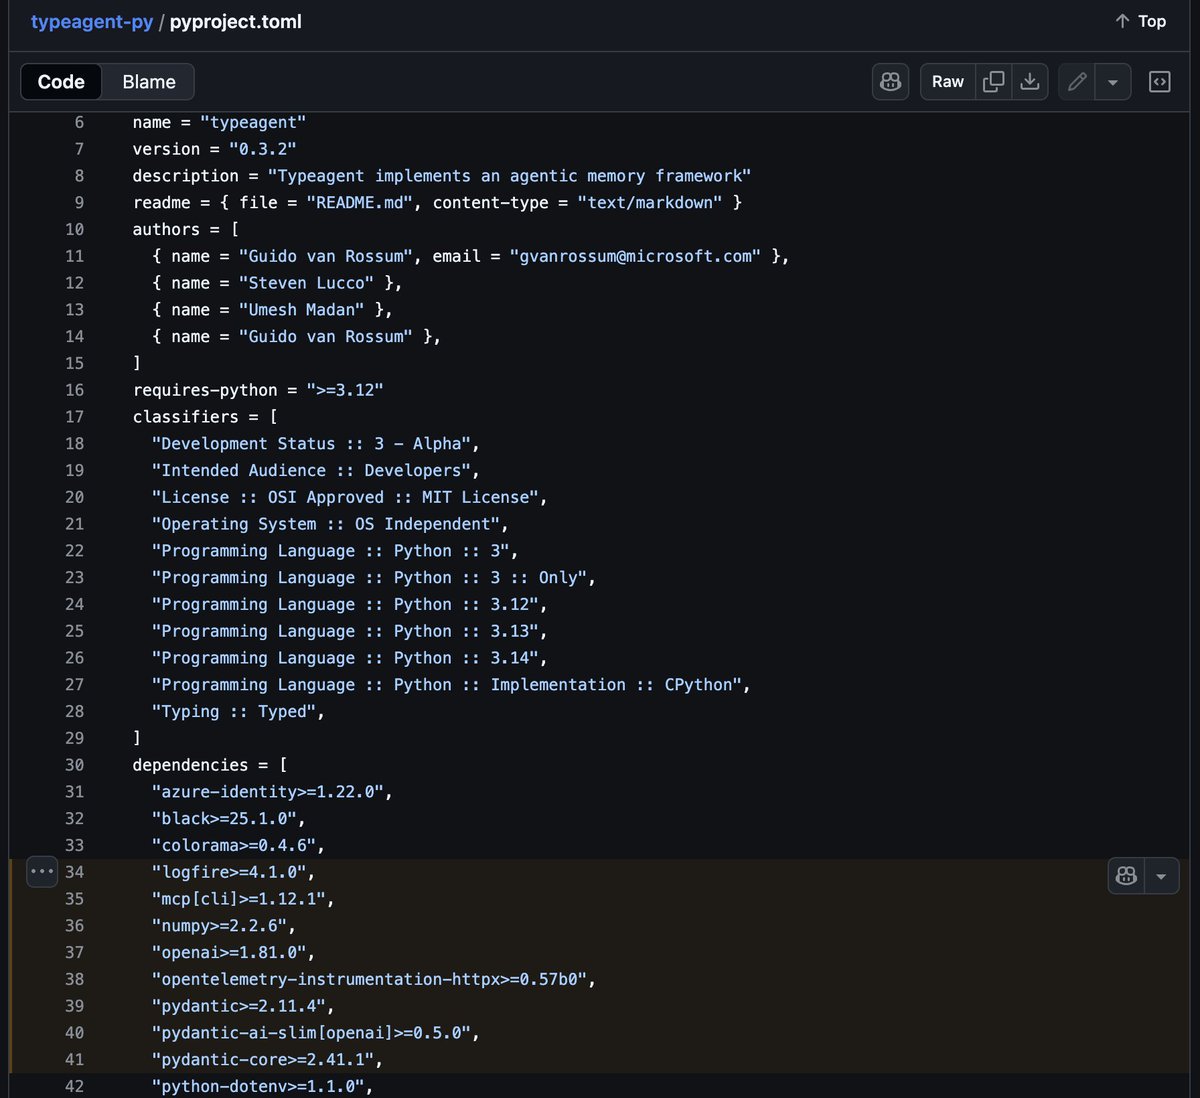Click the "README.md" string on line 9
This screenshot has width=1200, height=1098.
point(361,202)
